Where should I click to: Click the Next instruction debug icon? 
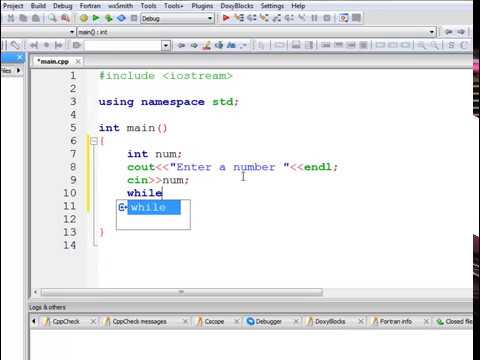tap(289, 18)
